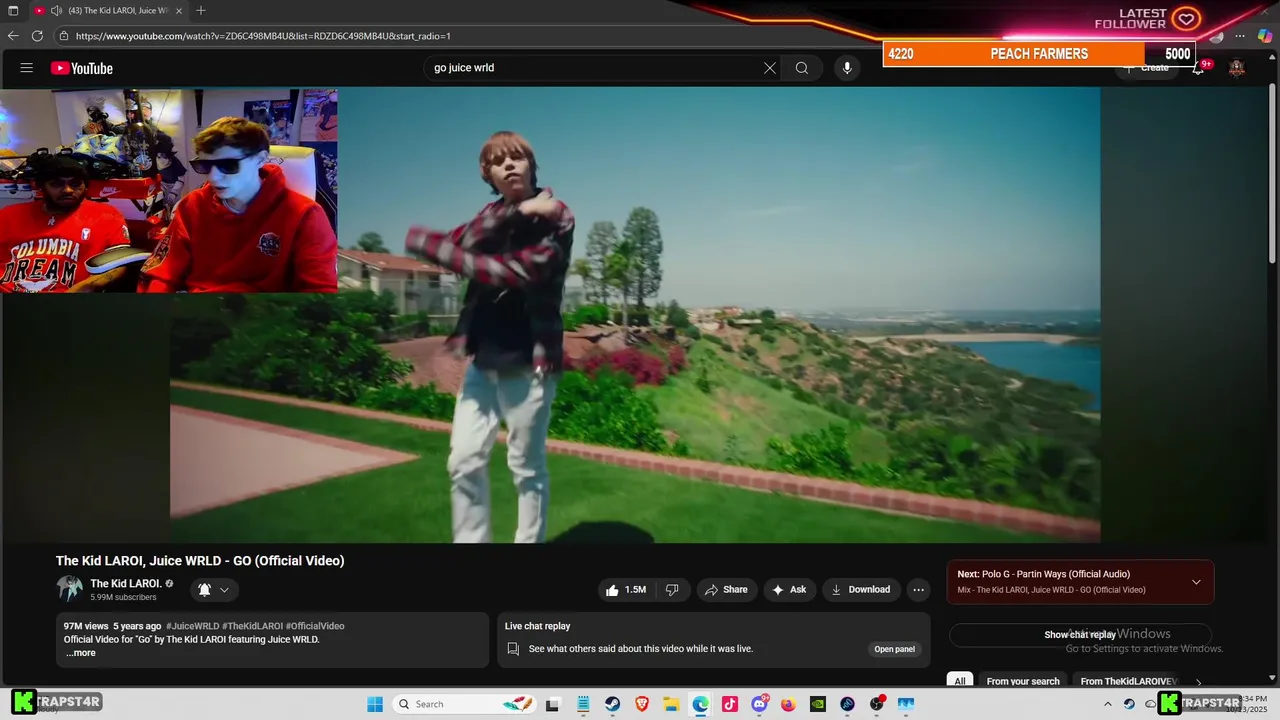
Task: Open The Kid LAROI. channel name link
Action: click(x=126, y=584)
